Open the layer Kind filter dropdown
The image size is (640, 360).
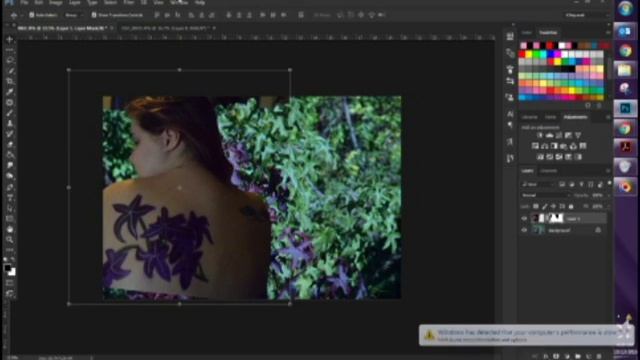coord(538,184)
